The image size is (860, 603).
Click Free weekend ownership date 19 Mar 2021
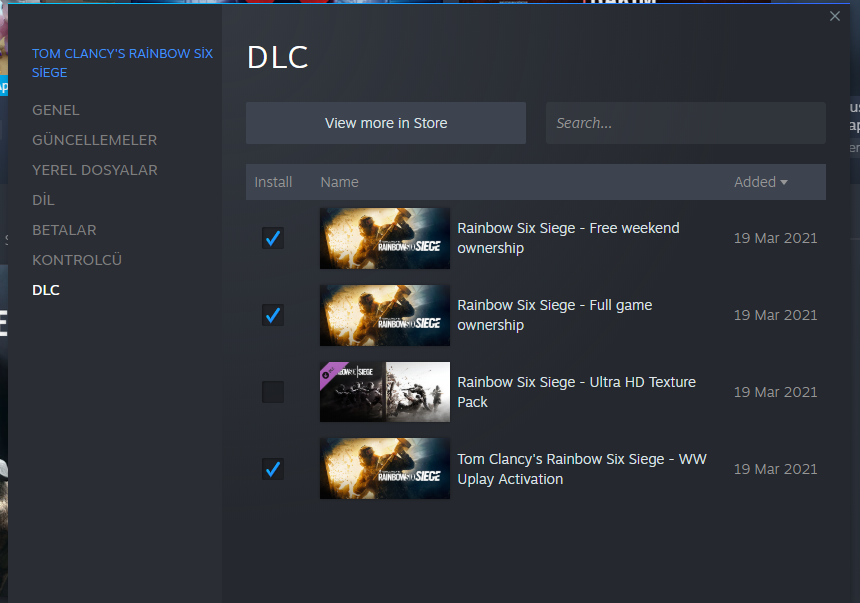(x=776, y=238)
